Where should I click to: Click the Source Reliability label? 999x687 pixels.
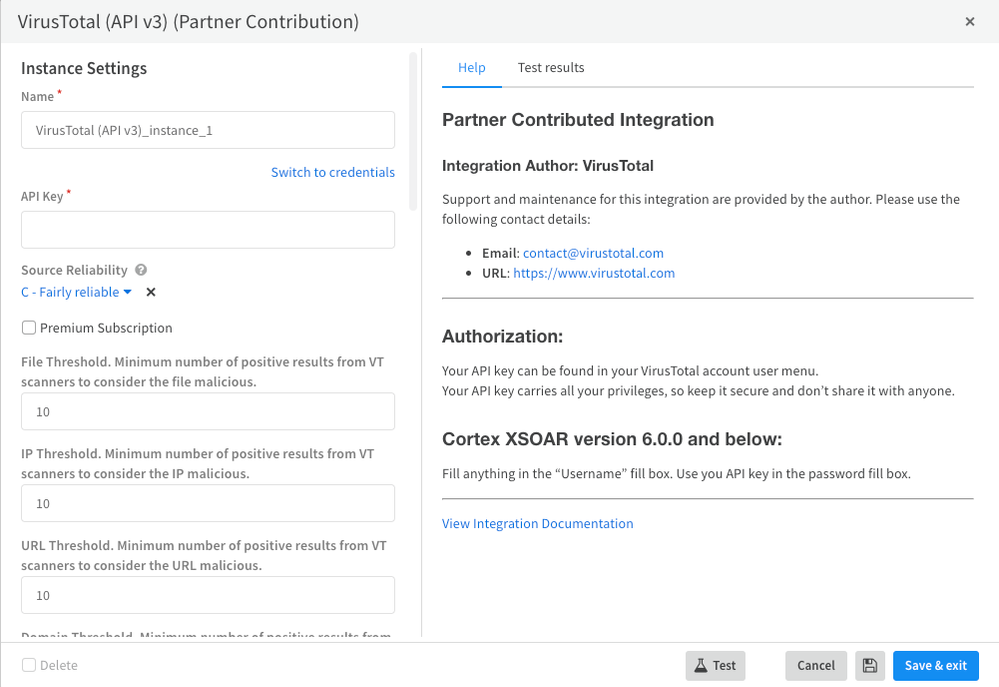pyautogui.click(x=74, y=270)
